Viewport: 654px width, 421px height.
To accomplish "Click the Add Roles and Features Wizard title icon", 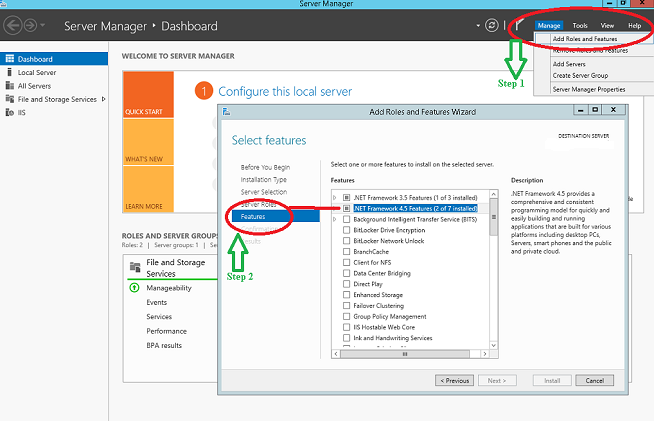I will tap(226, 111).
